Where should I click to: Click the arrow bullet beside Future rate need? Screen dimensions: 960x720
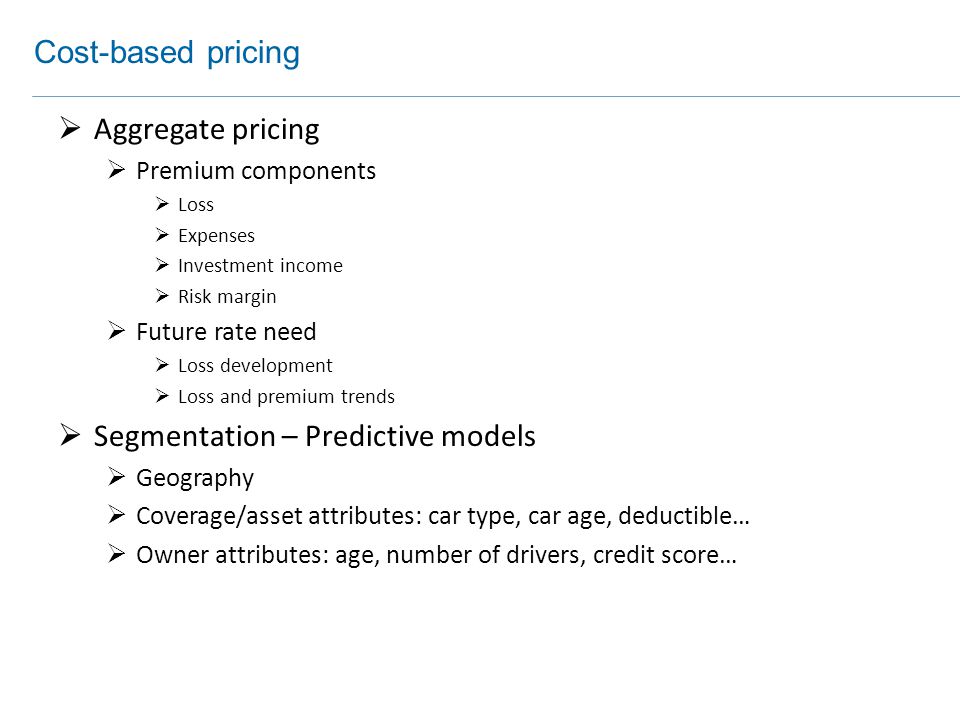point(116,331)
